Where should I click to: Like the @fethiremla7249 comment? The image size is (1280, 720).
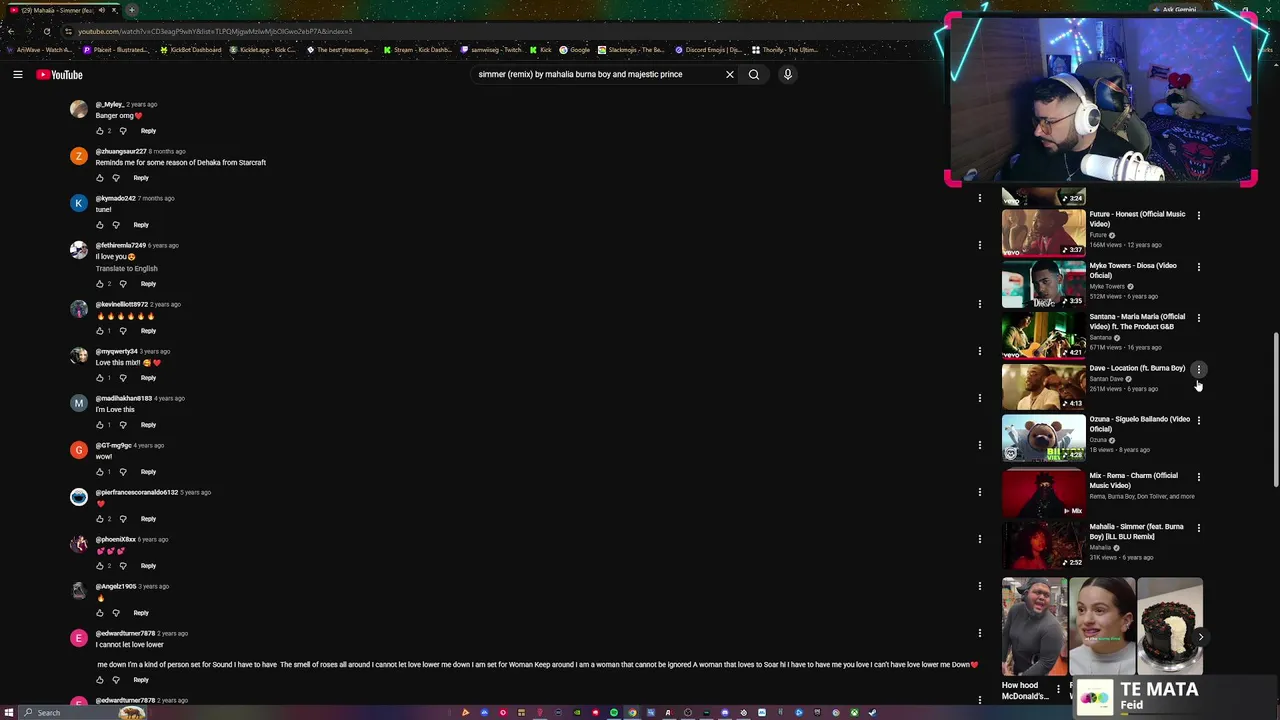tap(100, 284)
